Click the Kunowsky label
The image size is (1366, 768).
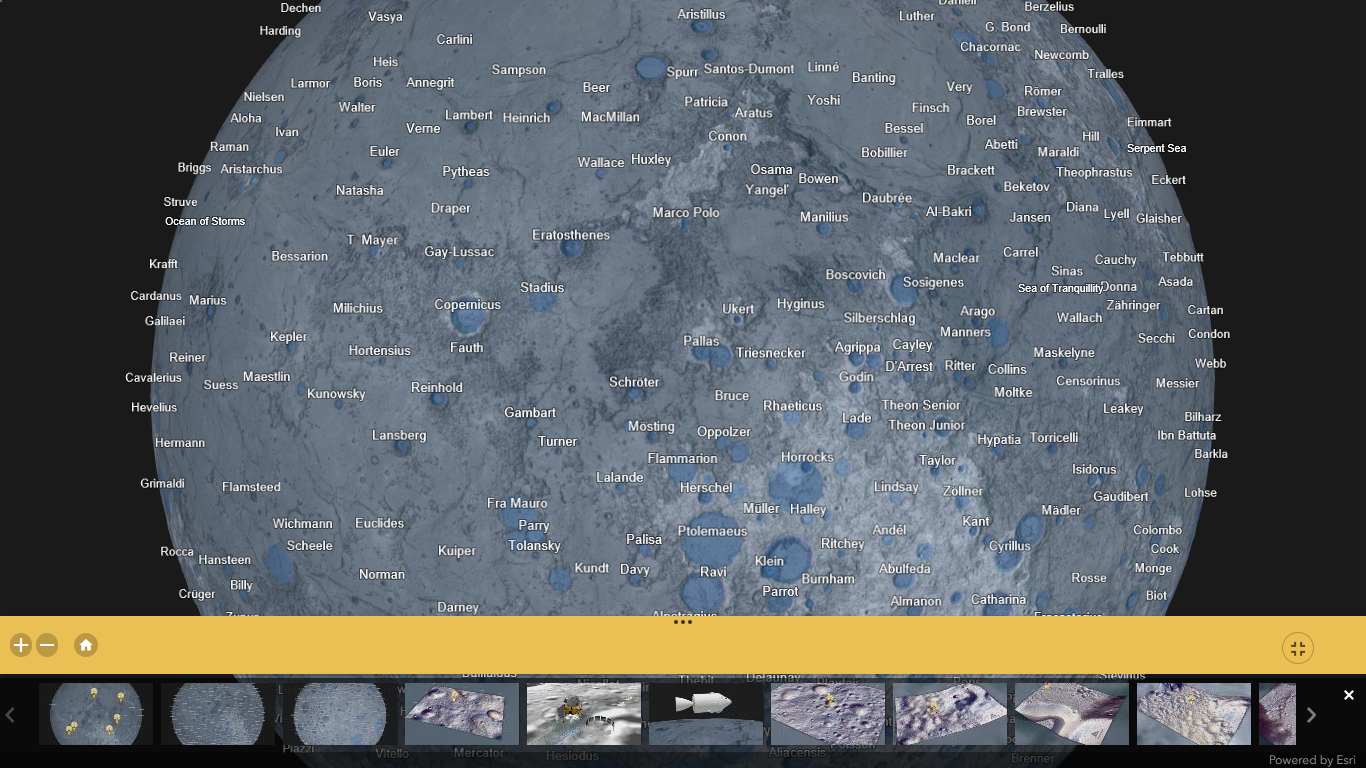[336, 394]
